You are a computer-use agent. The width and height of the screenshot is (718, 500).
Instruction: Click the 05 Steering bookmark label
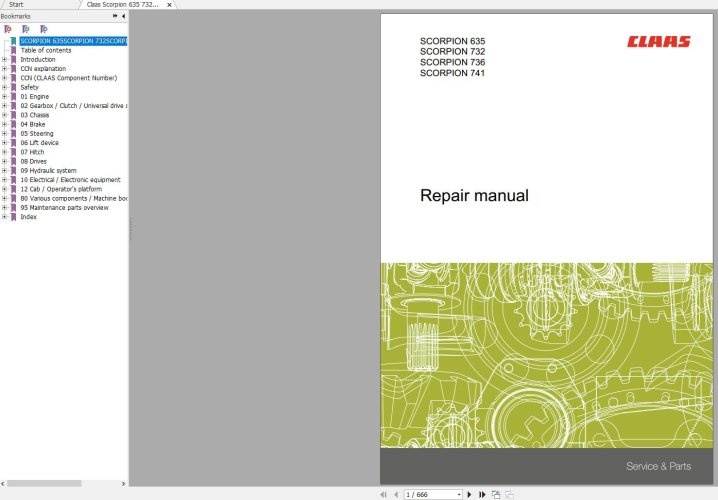coord(37,134)
